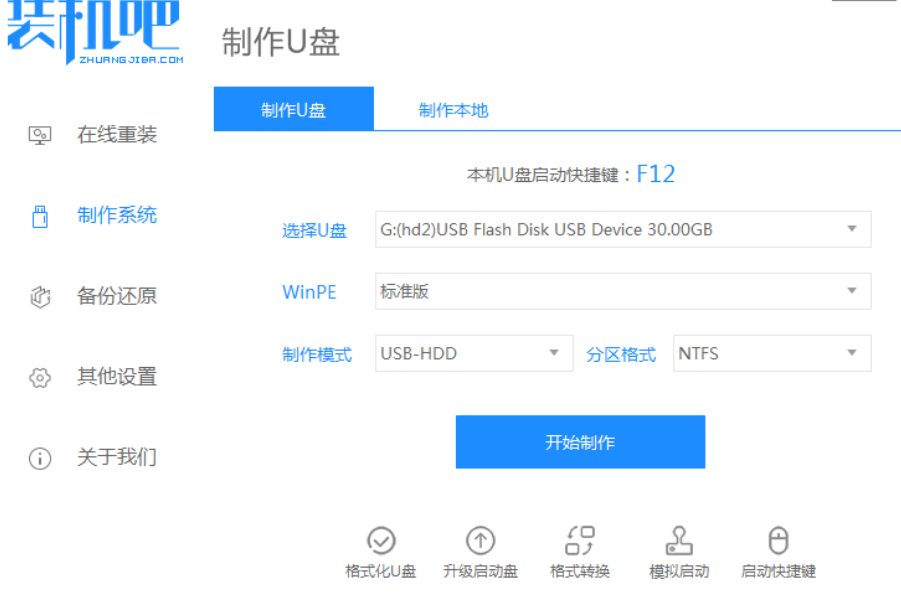This screenshot has height=600, width=901.
Task: Open the 格式转换 convert icon
Action: pos(580,541)
